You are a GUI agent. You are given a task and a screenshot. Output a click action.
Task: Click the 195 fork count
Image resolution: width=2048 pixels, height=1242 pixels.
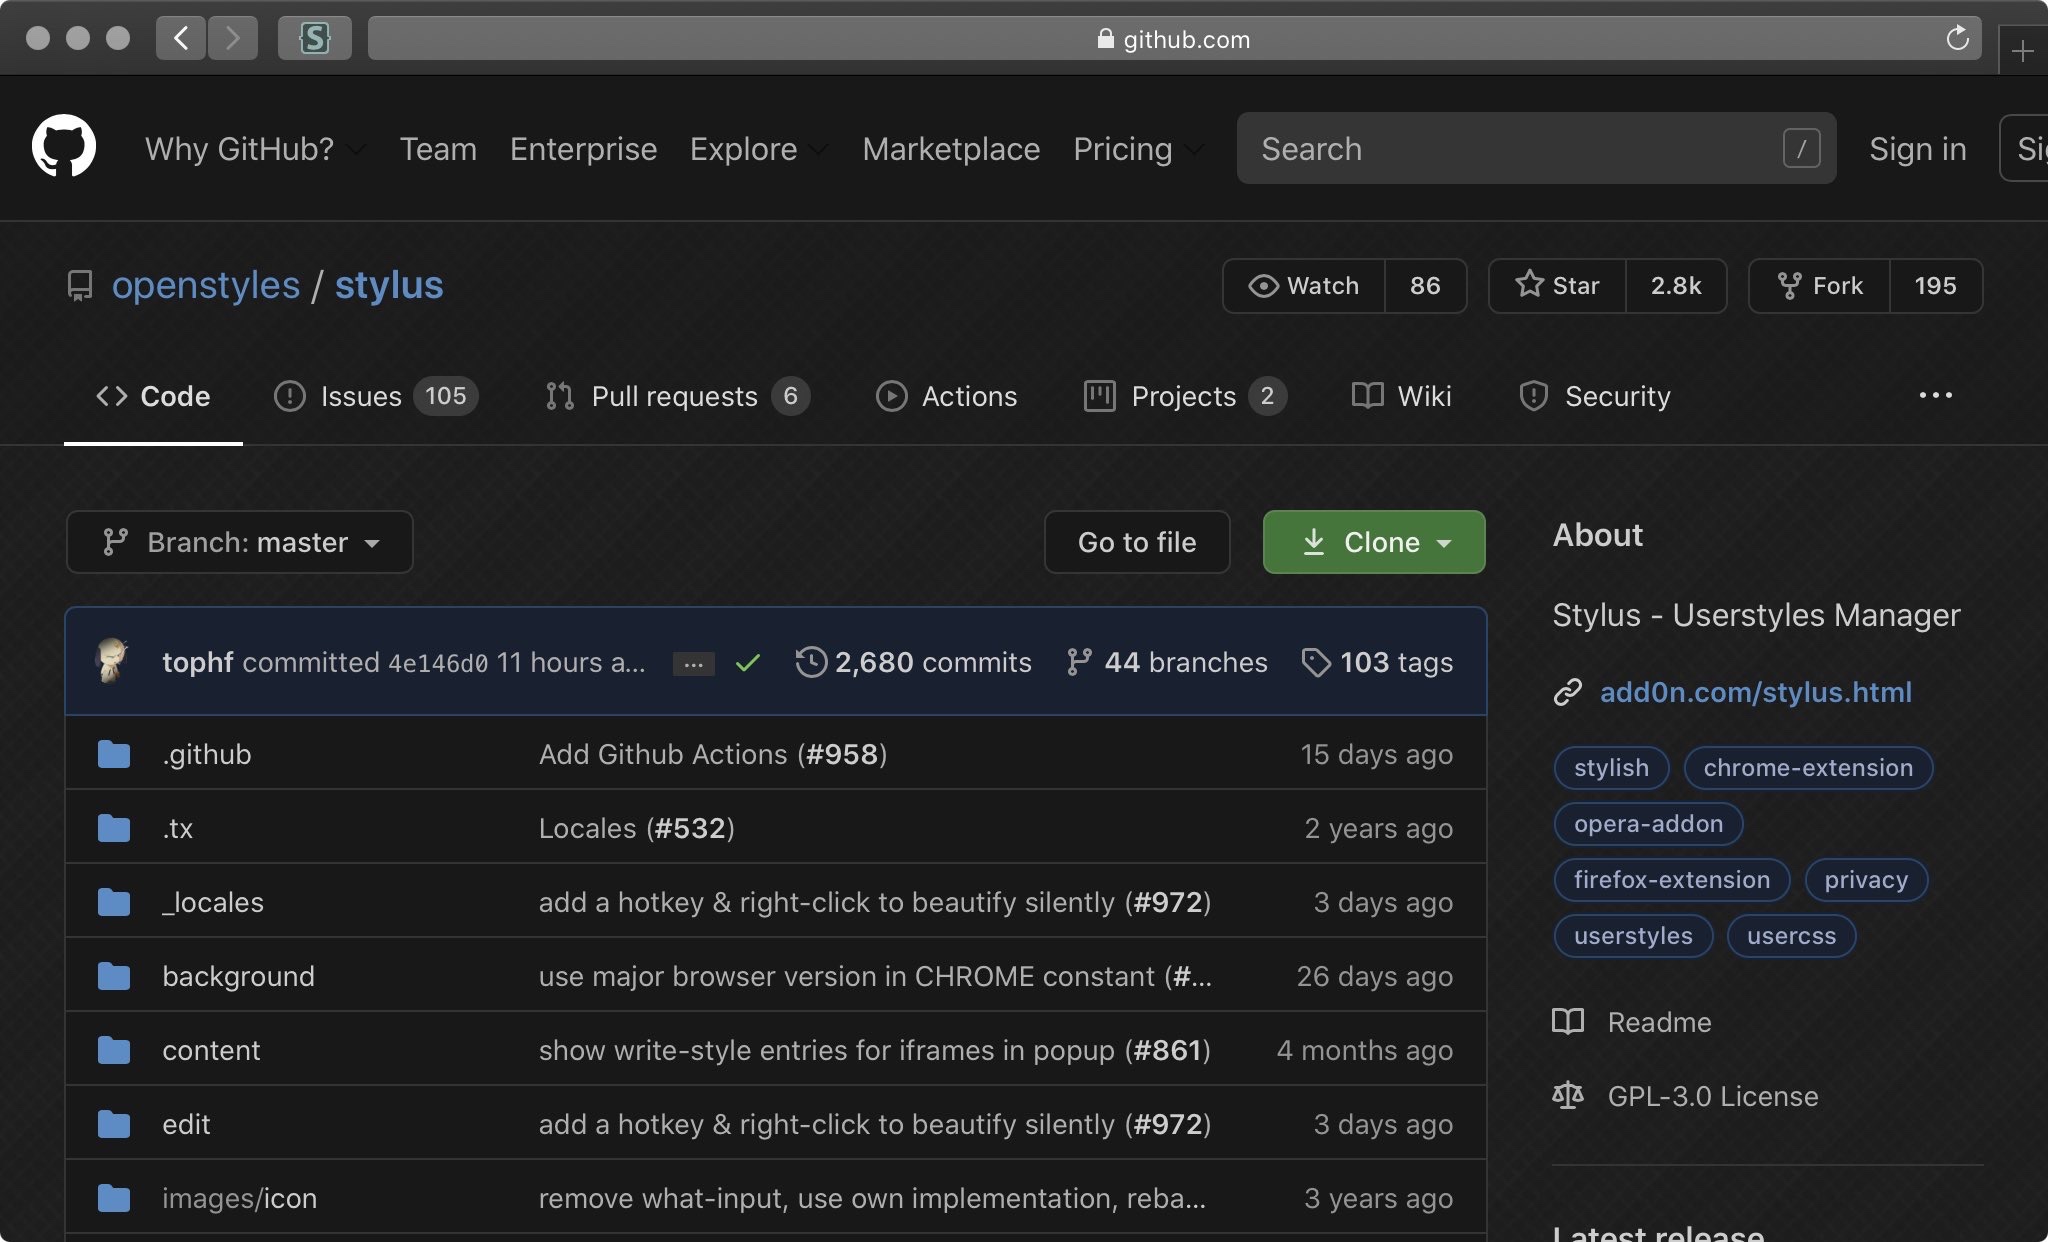click(x=1935, y=286)
